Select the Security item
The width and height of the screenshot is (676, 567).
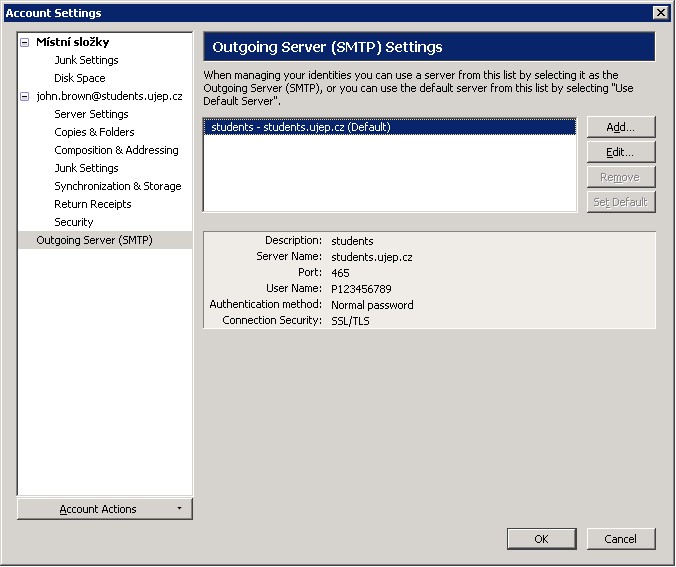click(73, 222)
